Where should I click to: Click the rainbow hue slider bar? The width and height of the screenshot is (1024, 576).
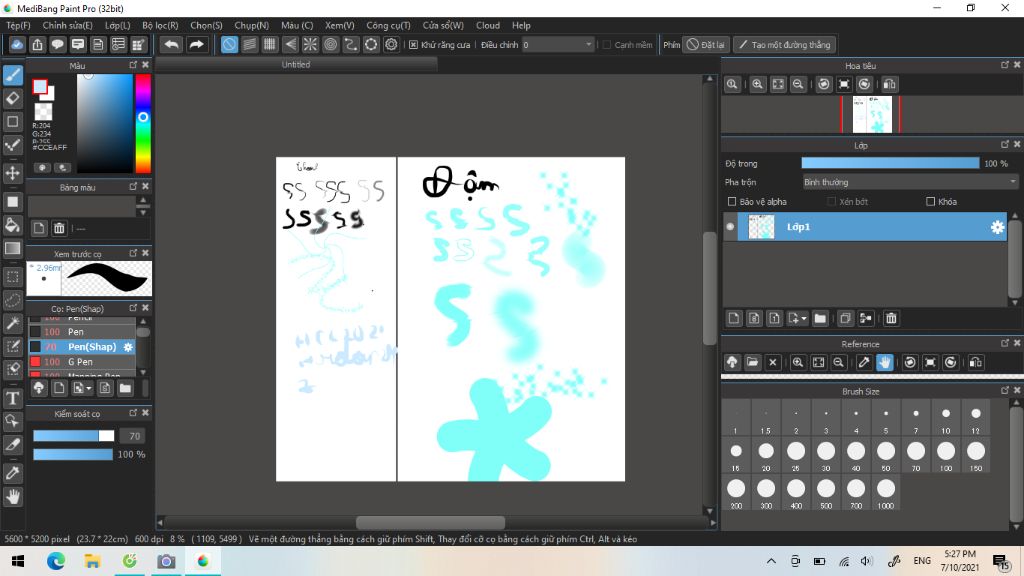click(x=143, y=123)
